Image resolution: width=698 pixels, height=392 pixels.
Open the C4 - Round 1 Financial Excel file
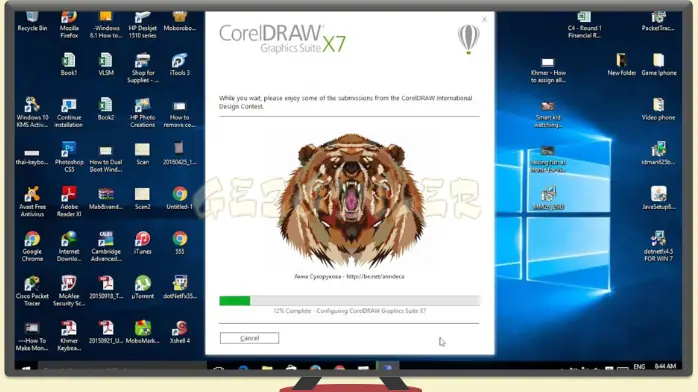[584, 25]
